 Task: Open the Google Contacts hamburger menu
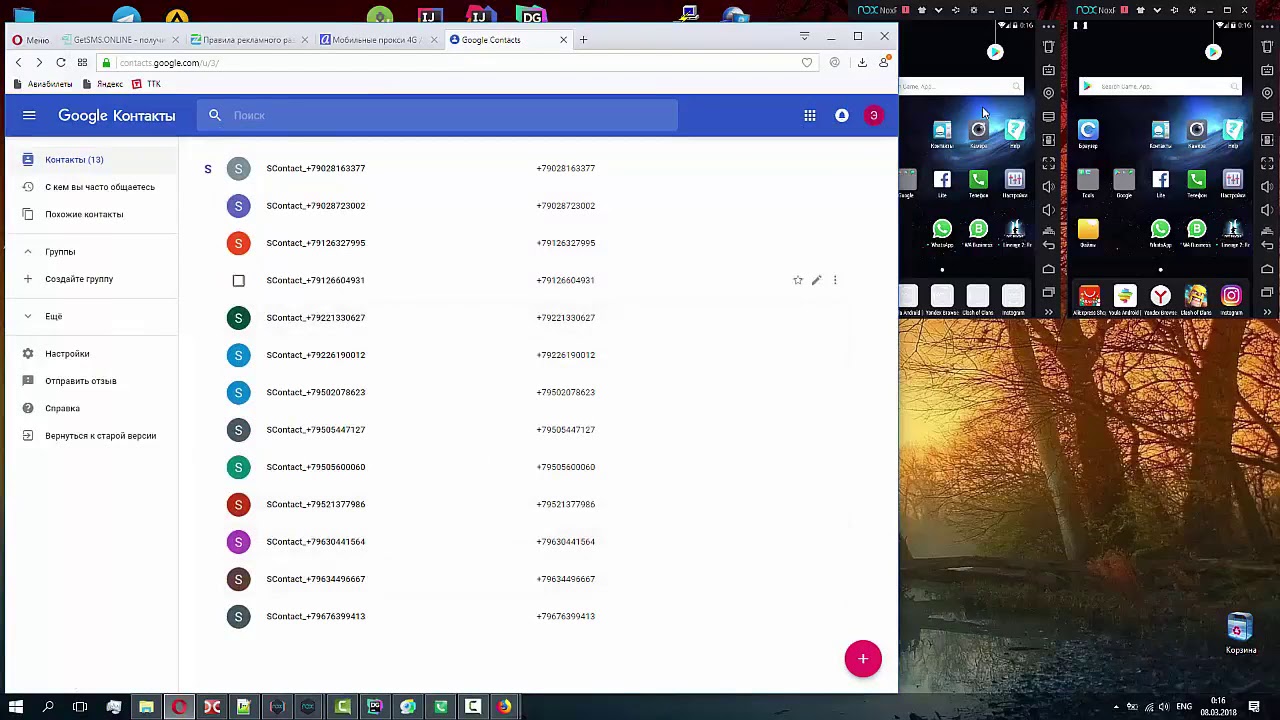(x=29, y=116)
